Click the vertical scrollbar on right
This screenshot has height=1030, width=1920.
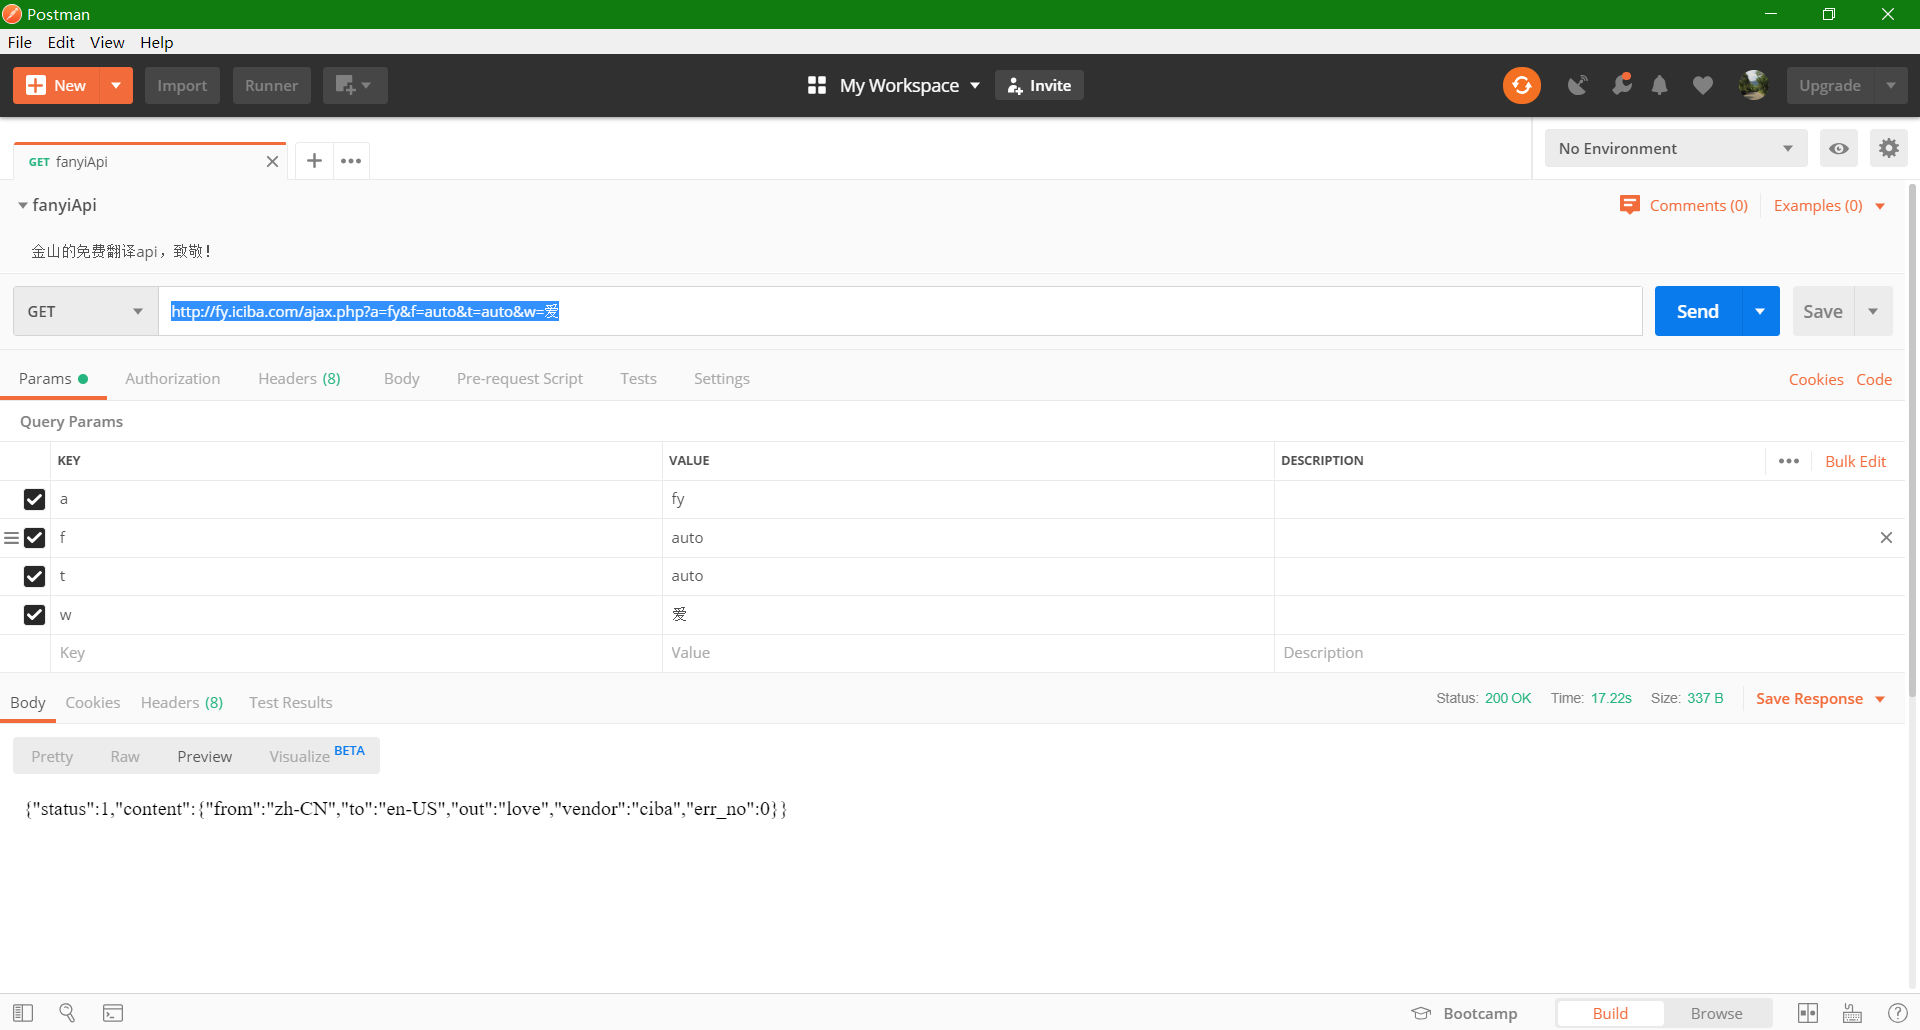point(1912,440)
